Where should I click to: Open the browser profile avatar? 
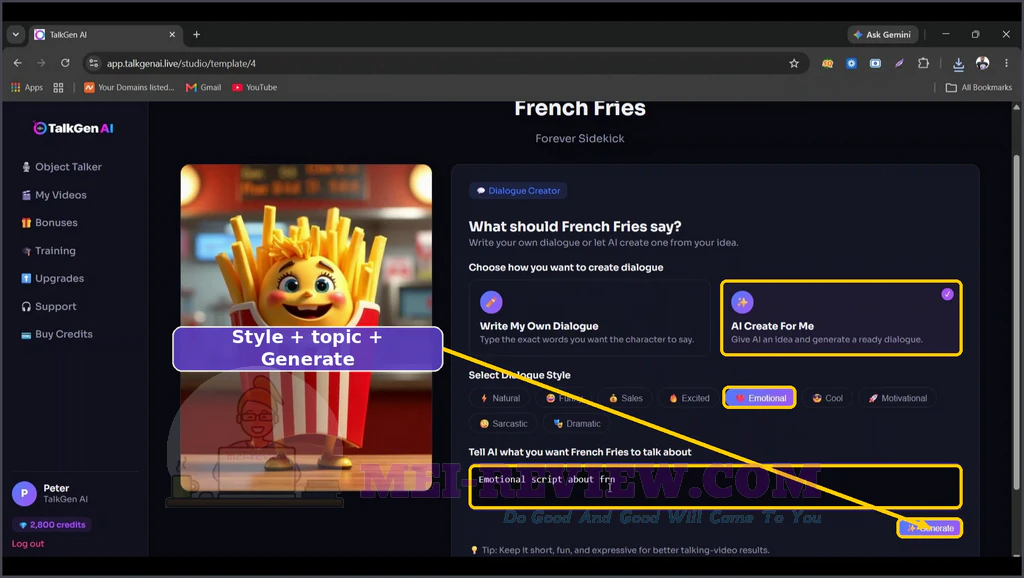pos(982,63)
